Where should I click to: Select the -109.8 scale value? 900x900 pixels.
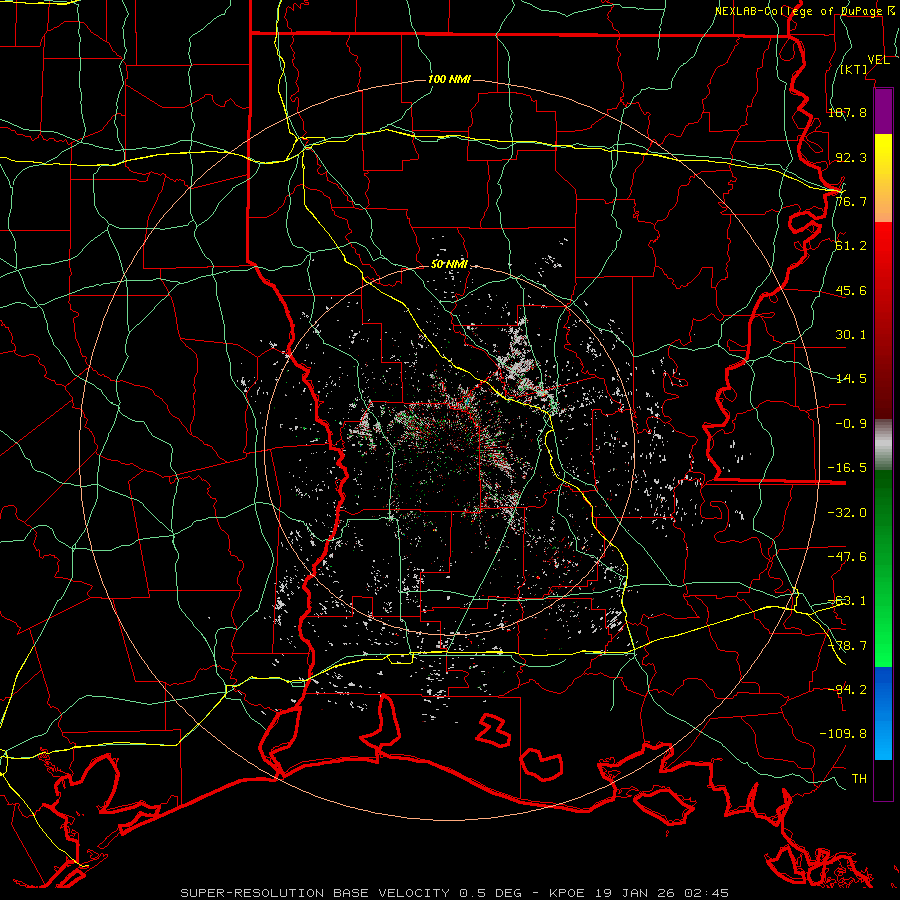(x=843, y=734)
